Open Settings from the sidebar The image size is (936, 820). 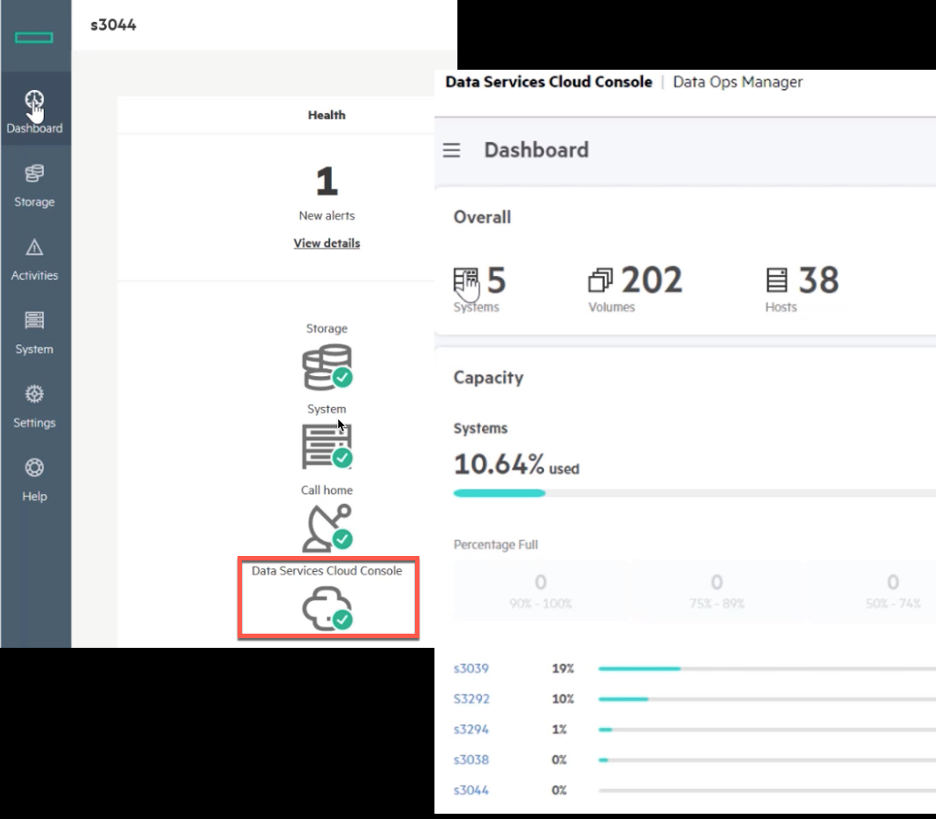[34, 404]
